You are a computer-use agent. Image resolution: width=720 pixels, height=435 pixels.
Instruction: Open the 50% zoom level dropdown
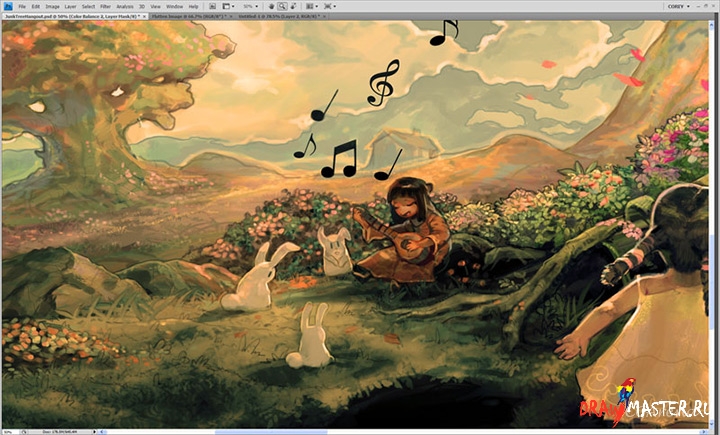pyautogui.click(x=250, y=6)
